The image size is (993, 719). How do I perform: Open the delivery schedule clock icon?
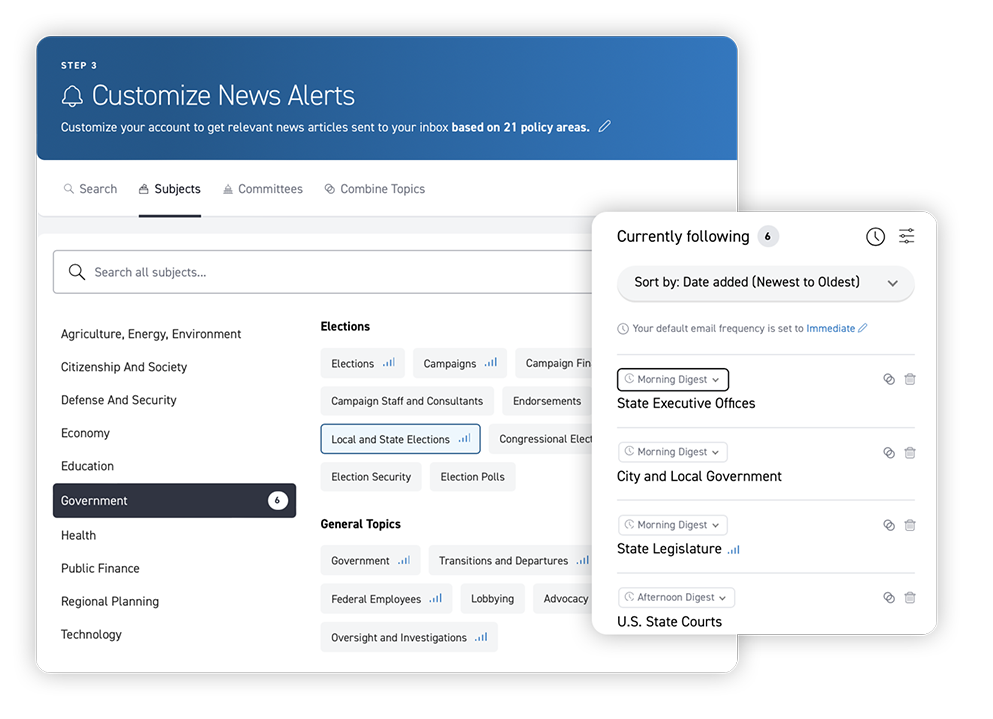(875, 236)
